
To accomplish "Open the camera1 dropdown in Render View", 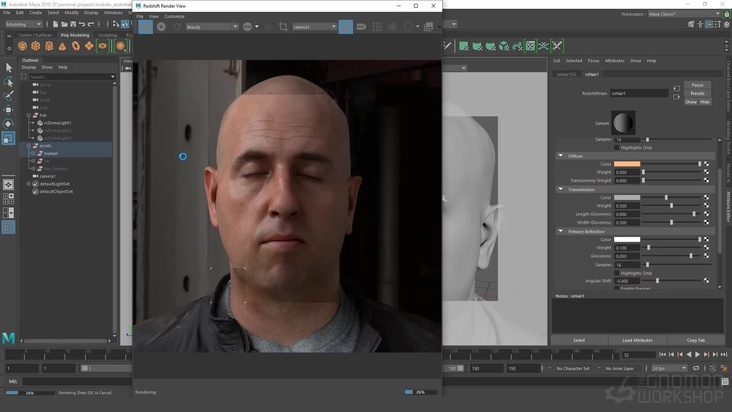I will pyautogui.click(x=314, y=27).
